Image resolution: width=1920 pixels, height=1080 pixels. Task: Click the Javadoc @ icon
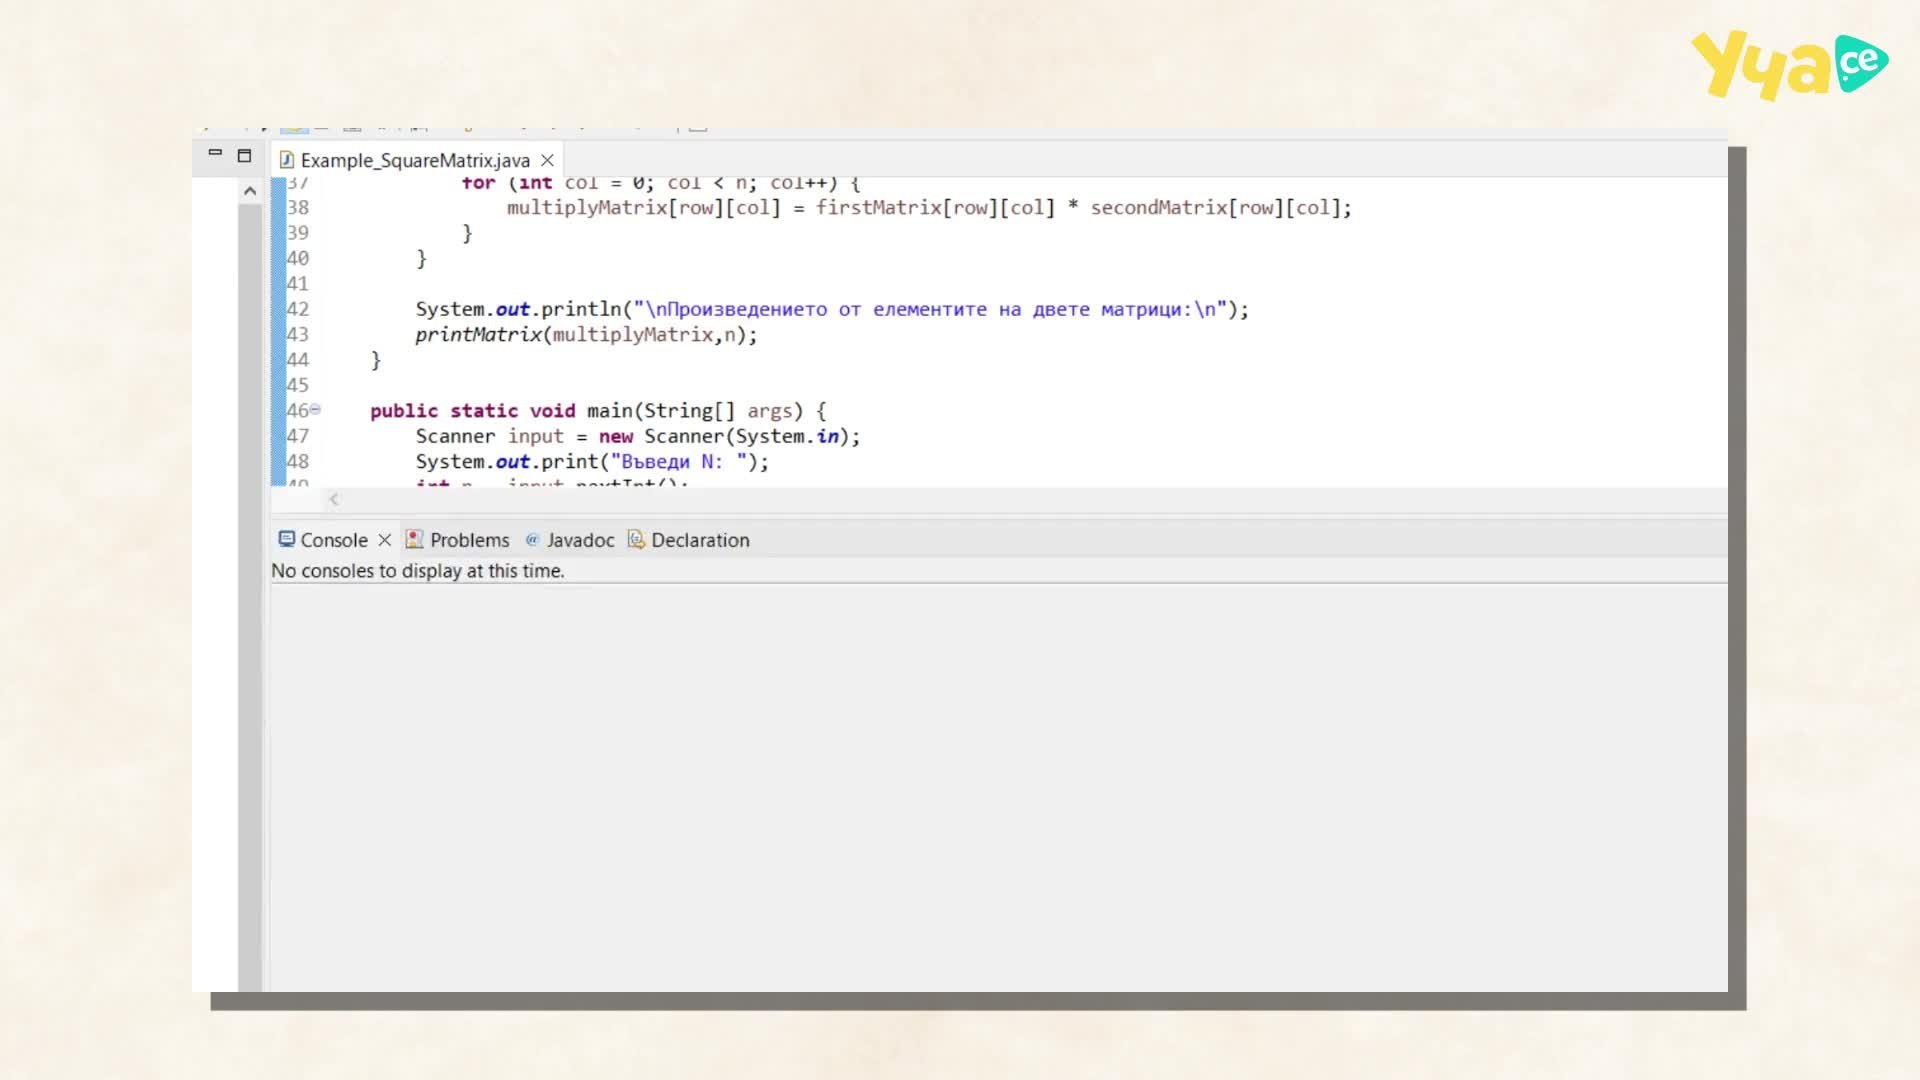(x=532, y=539)
